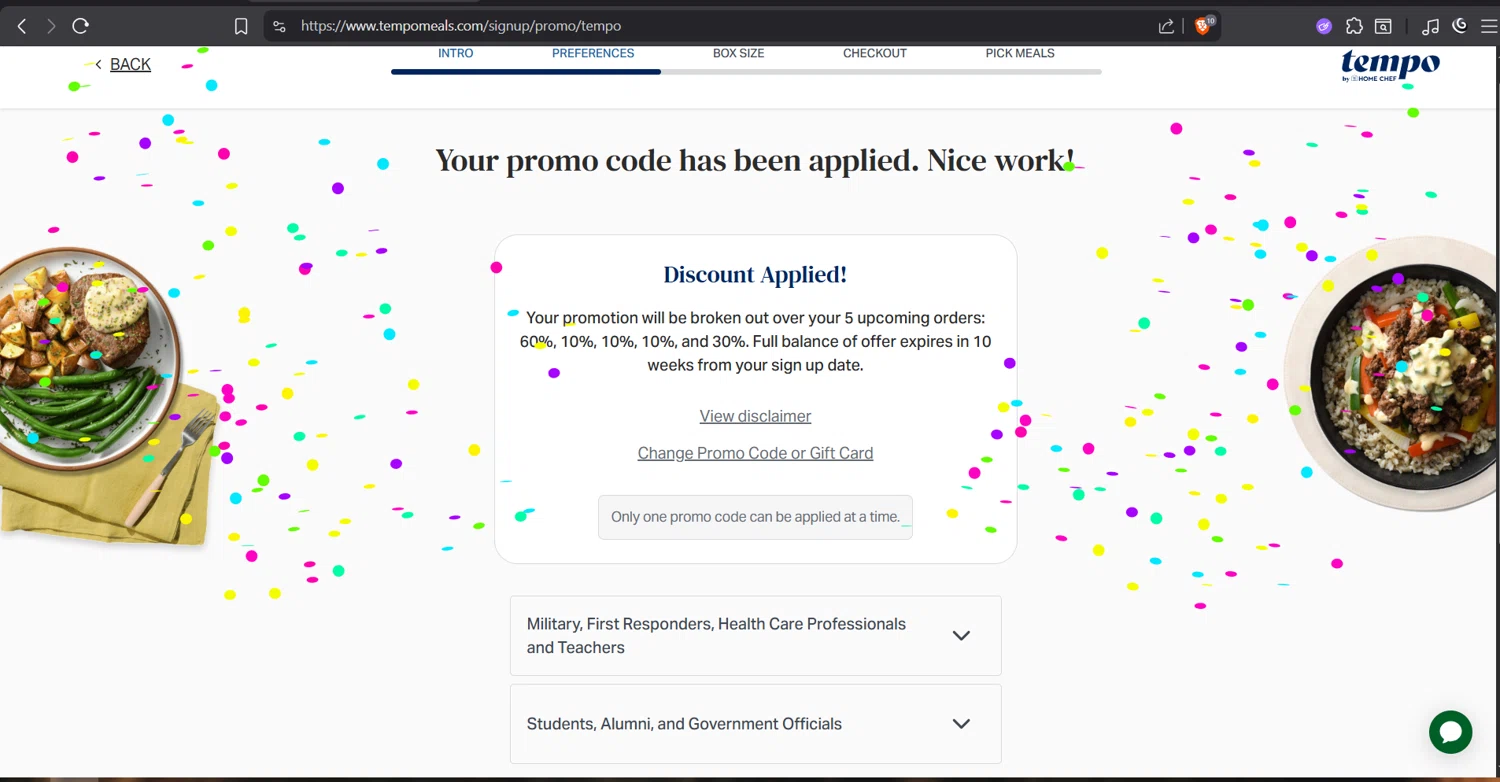Click the Tempo by Home Chef logo
1500x782 pixels.
(1390, 66)
